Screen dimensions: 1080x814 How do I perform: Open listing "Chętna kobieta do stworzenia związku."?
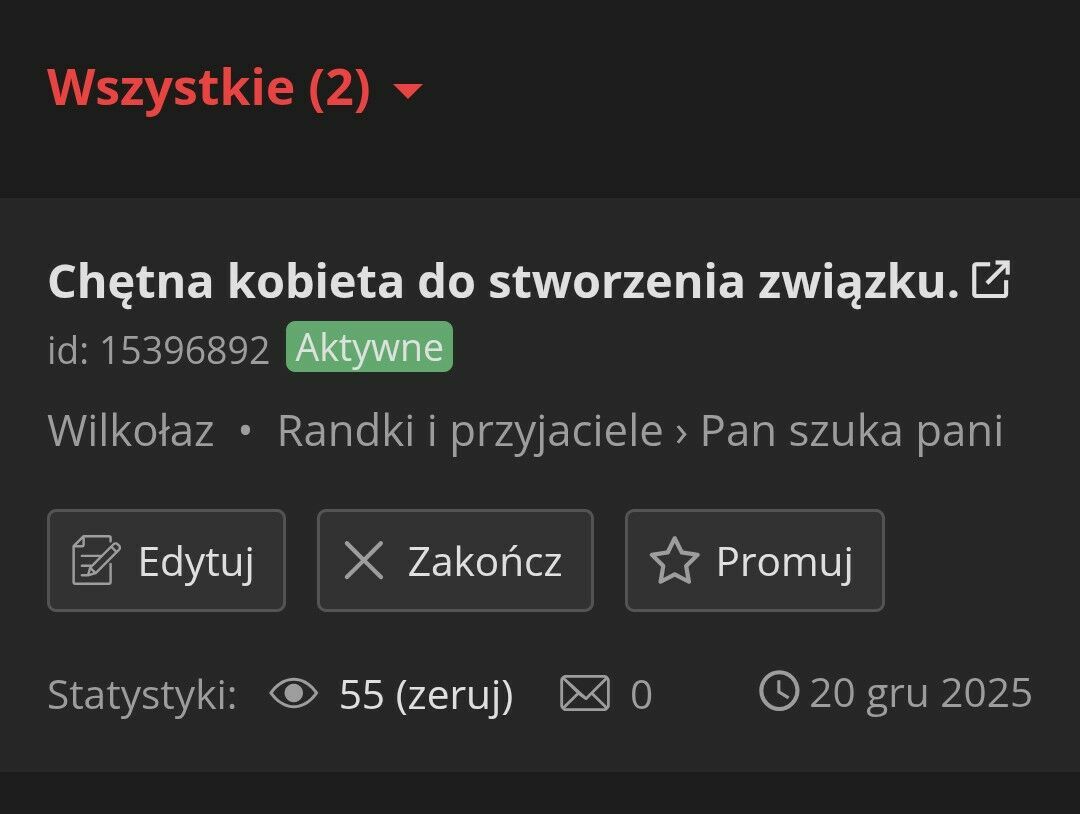[x=503, y=282]
